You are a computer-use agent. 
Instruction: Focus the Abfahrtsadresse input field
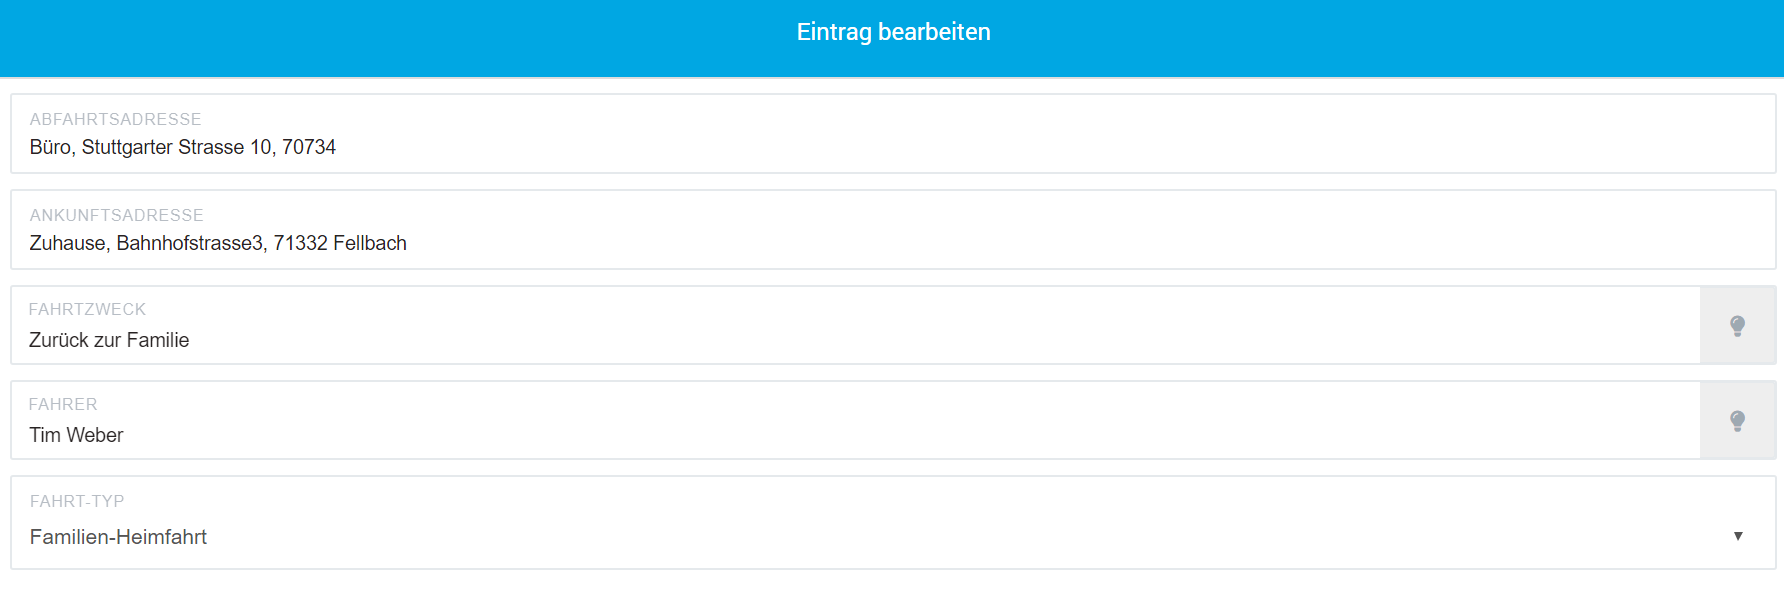pos(893,134)
